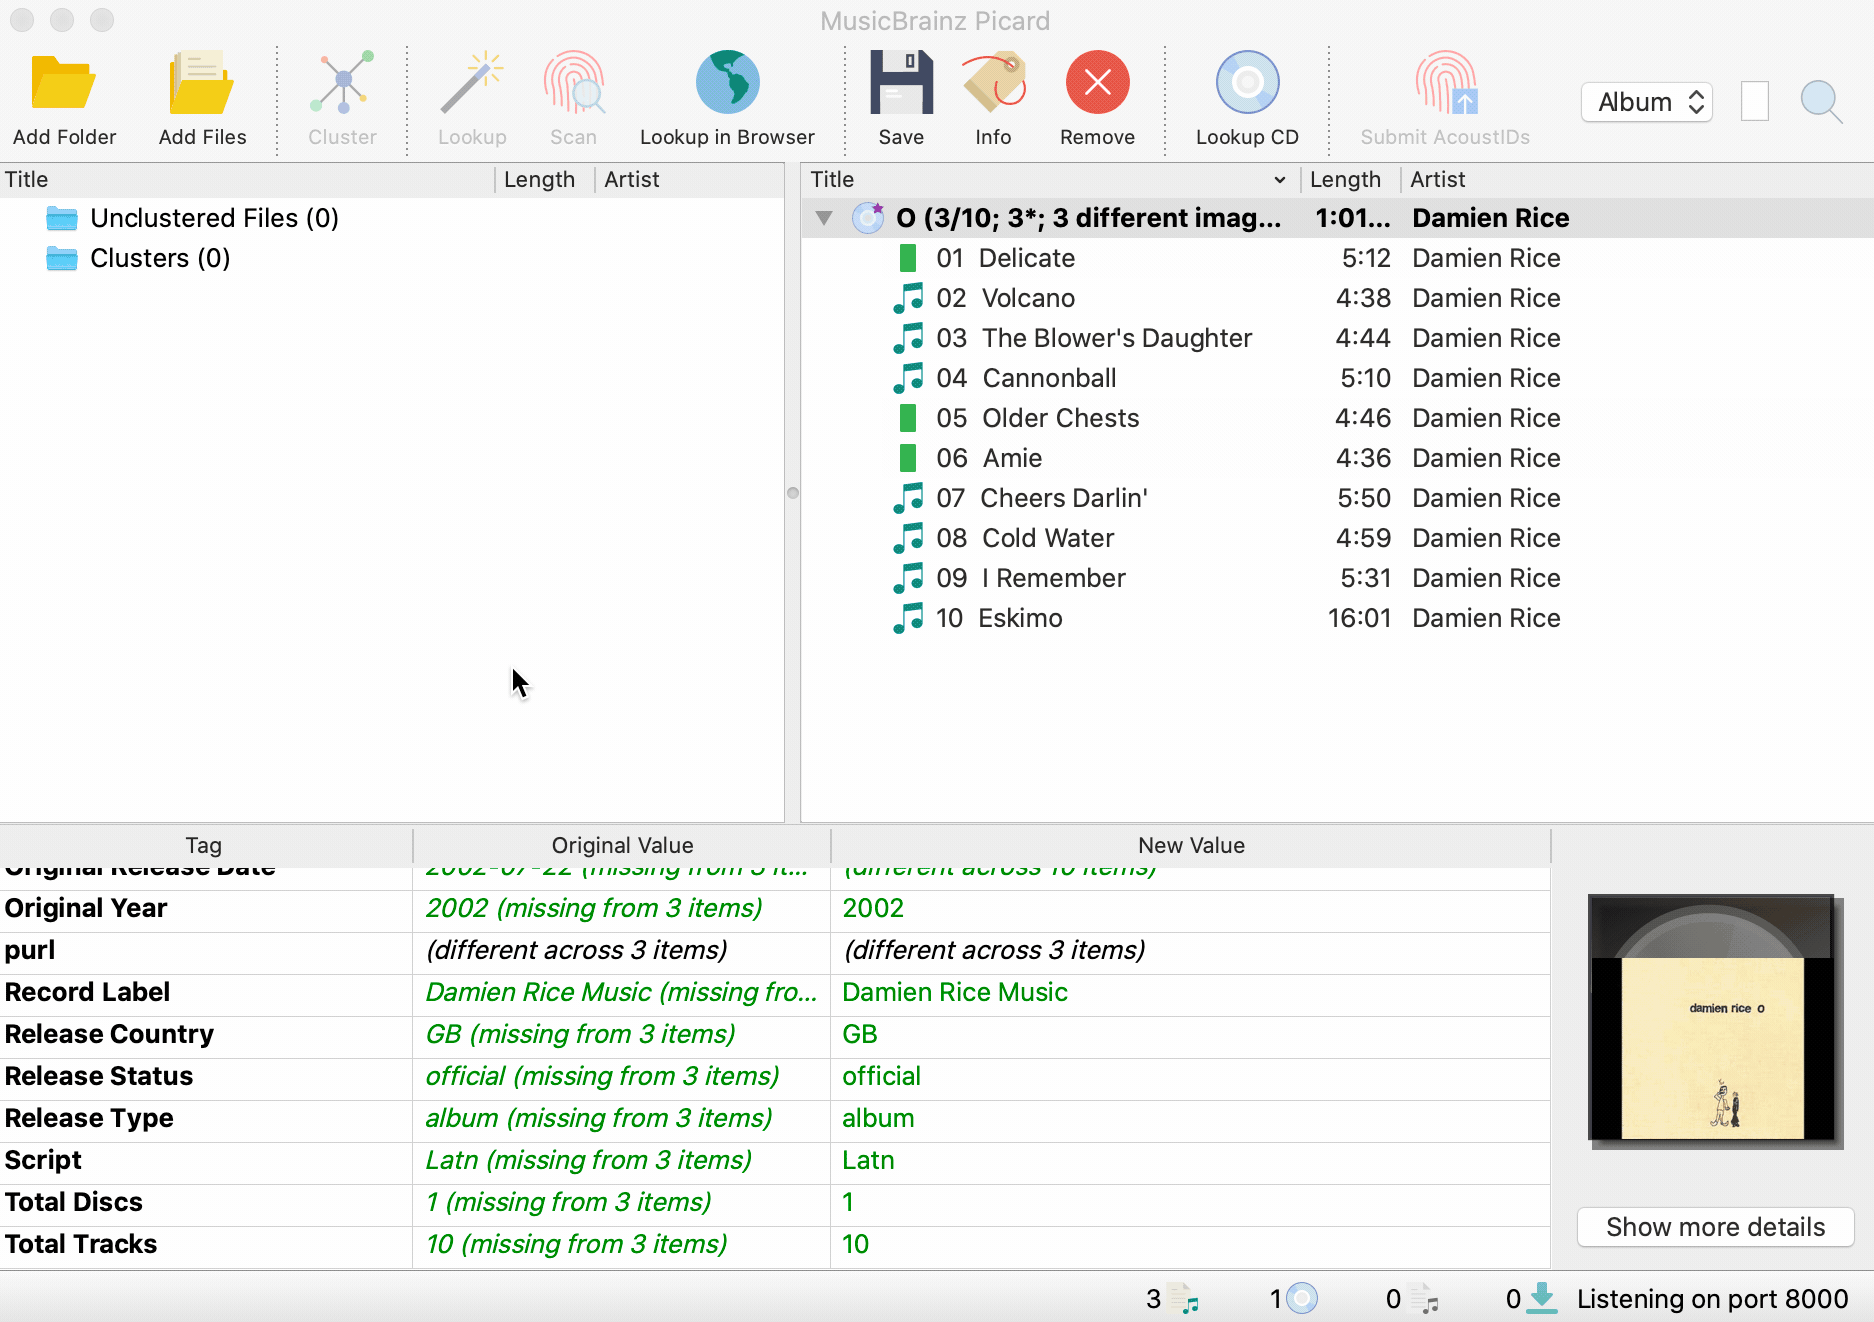Click Show more details button

[x=1715, y=1227]
